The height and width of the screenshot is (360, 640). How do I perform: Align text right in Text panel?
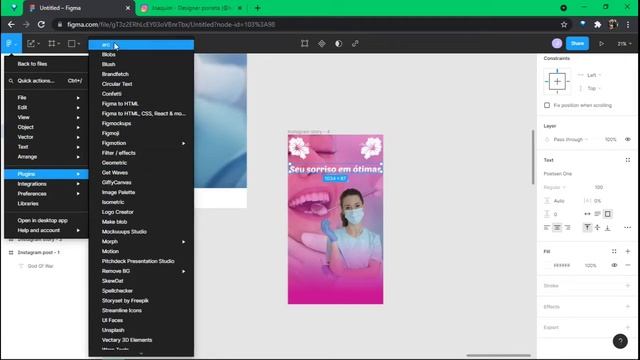(567, 227)
